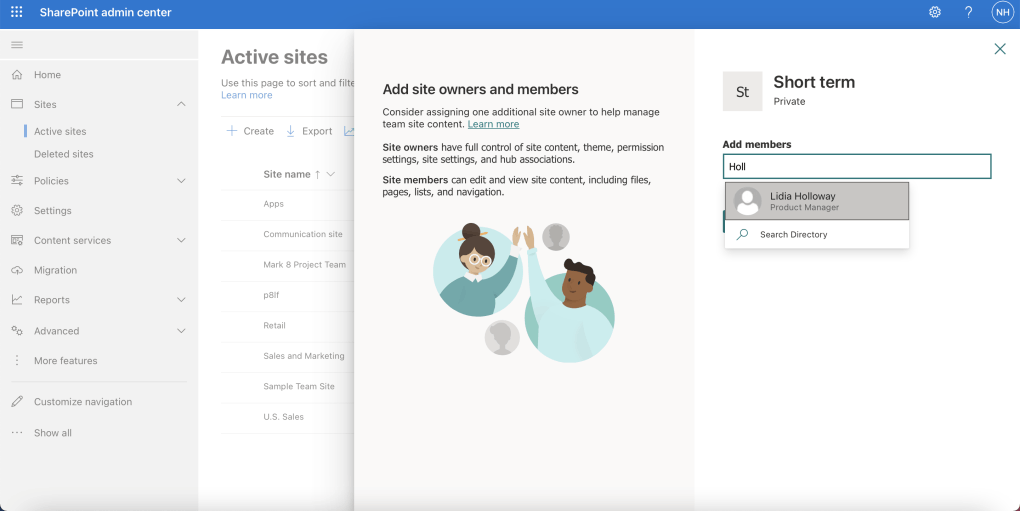The height and width of the screenshot is (511, 1020).
Task: Expand the Advanced section chevron
Action: point(181,331)
